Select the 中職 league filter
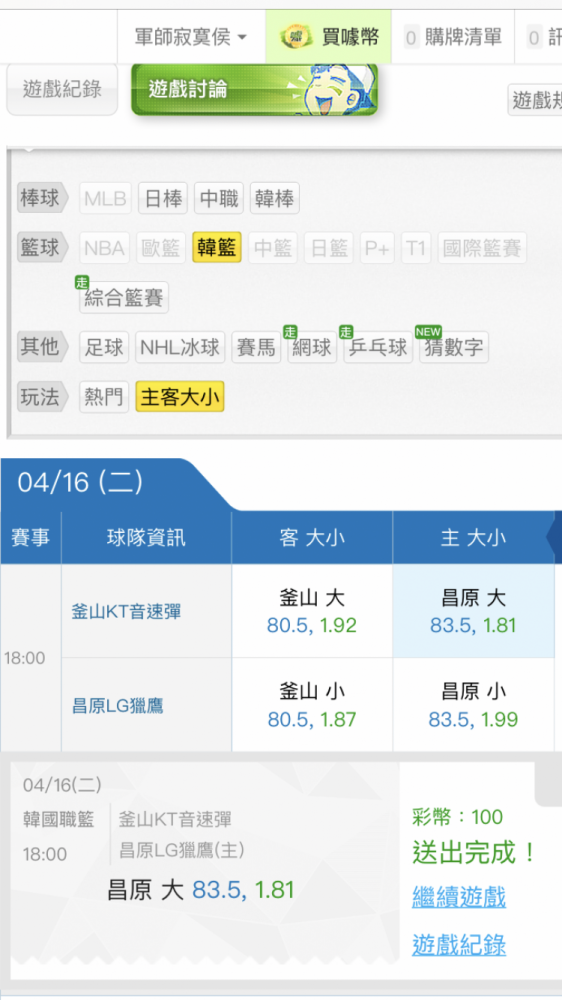Viewport: 562px width, 1000px height. 219,198
